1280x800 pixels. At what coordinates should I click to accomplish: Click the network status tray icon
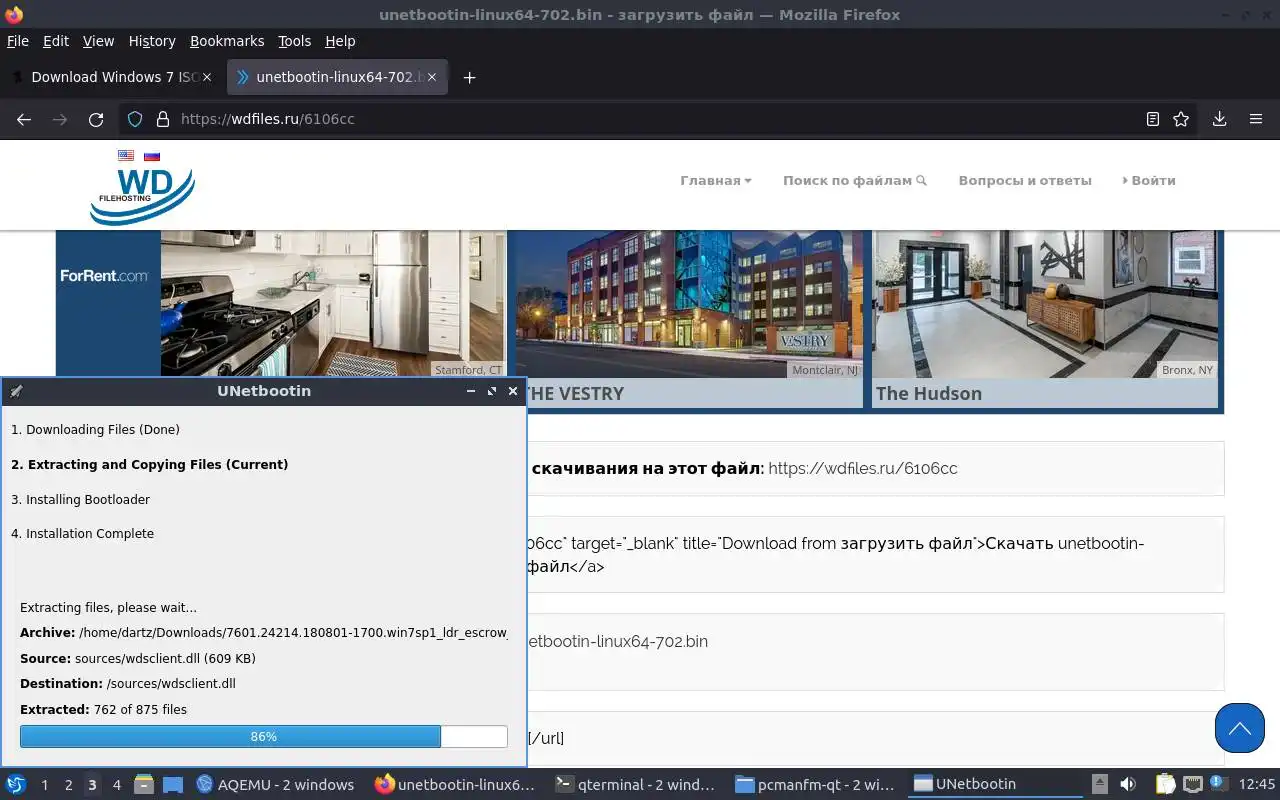coord(1192,784)
